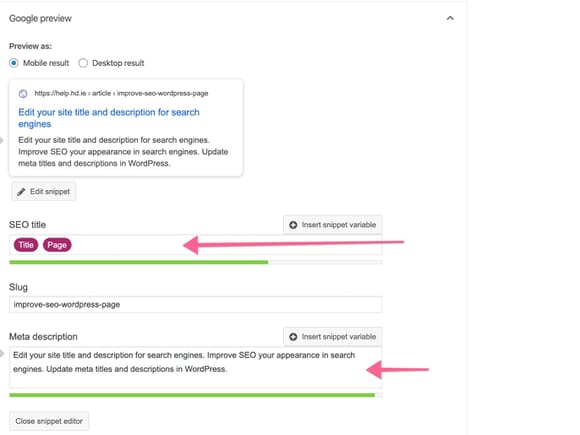Select the Page variable tag in SEO title
This screenshot has height=435, width=580.
click(57, 245)
